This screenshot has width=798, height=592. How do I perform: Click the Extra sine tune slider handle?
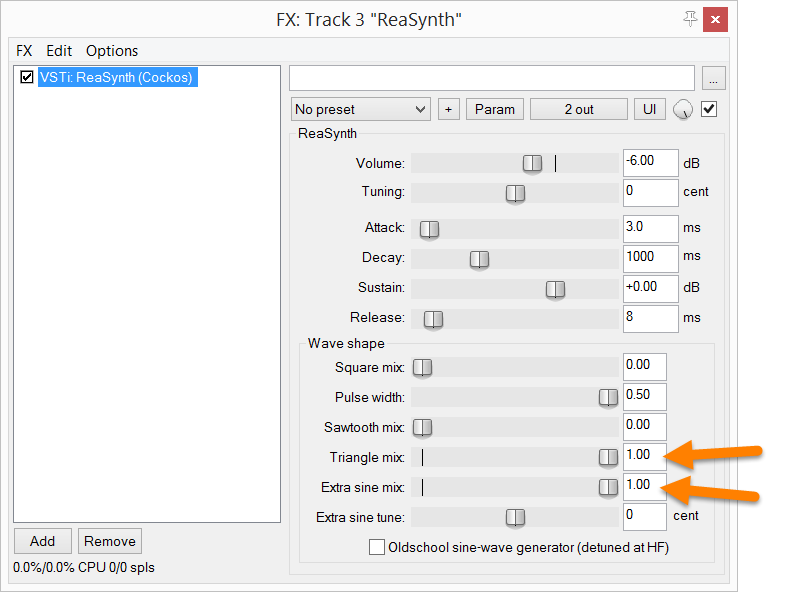click(515, 518)
